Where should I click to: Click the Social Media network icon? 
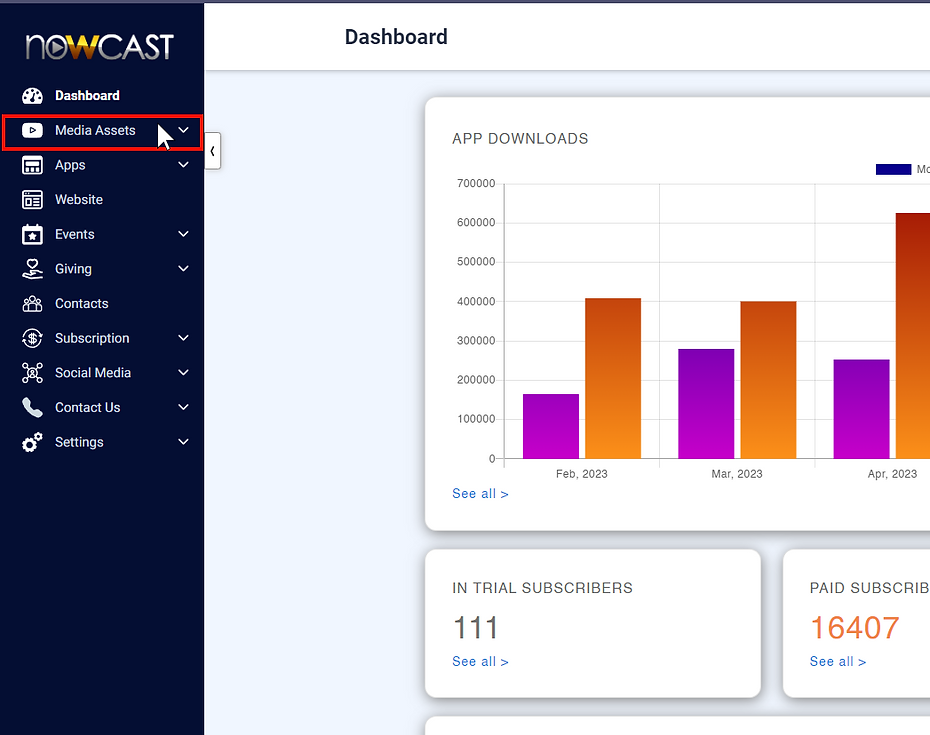pos(33,373)
